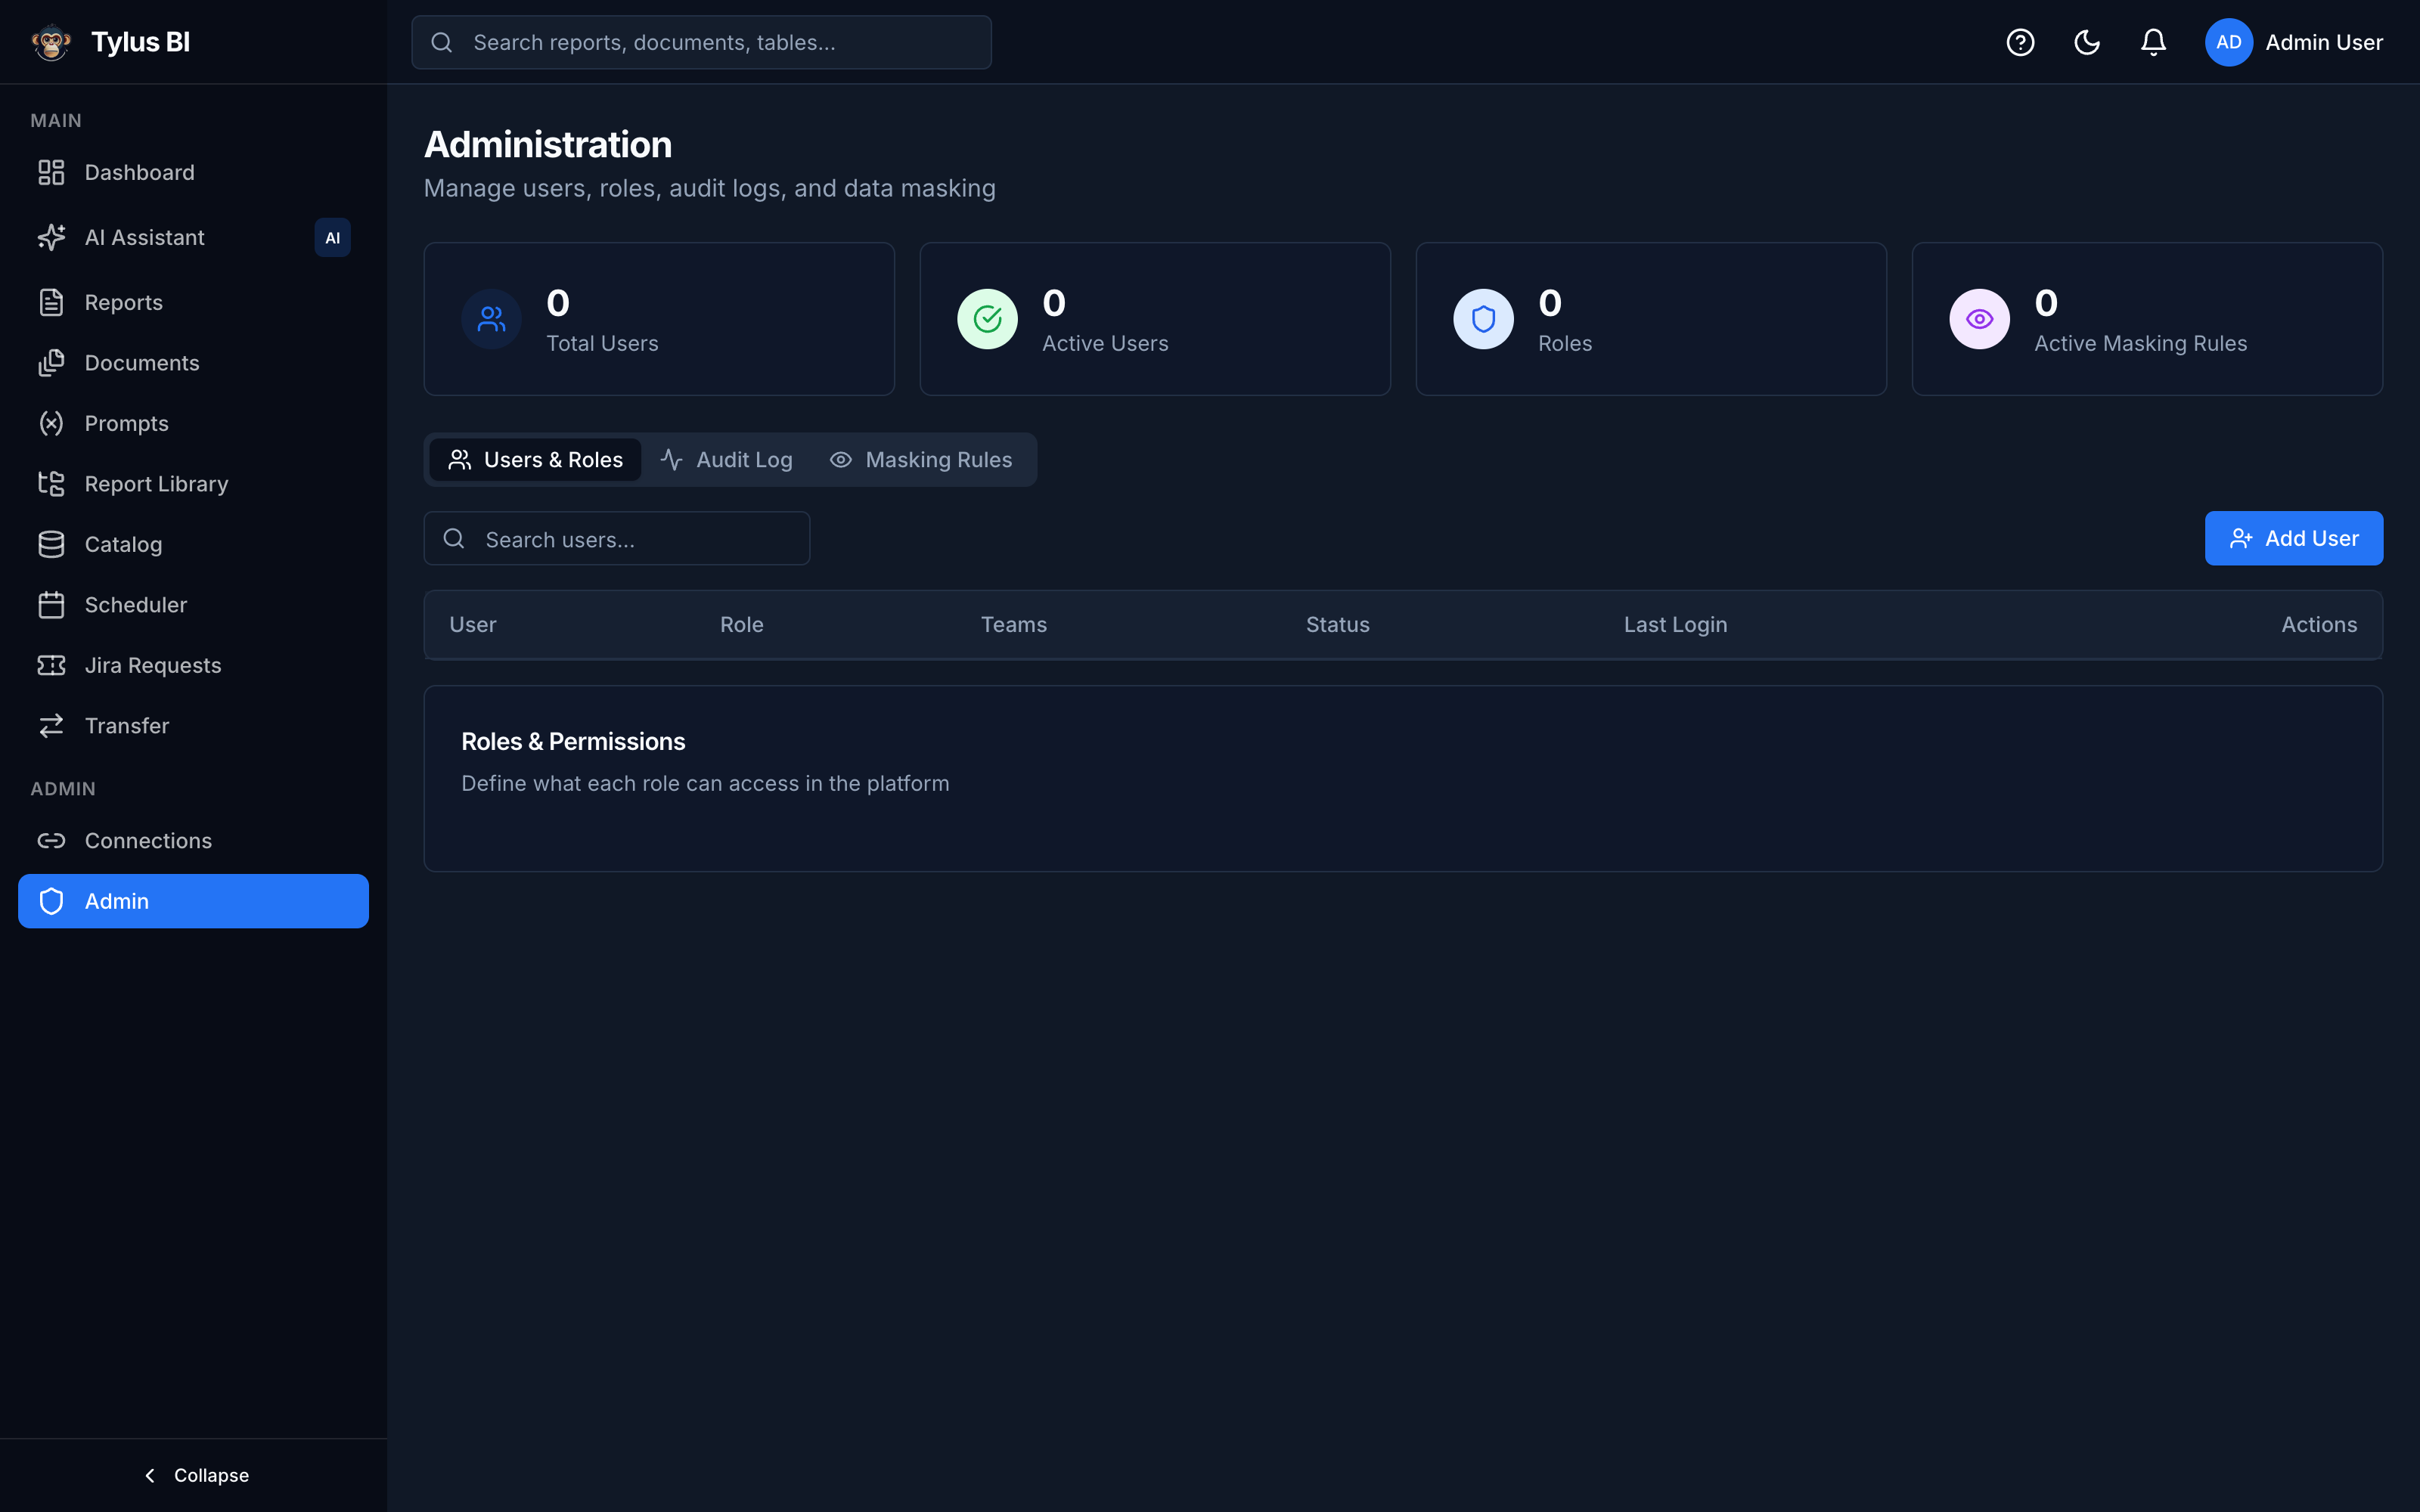Screen dimensions: 2420x1512
Task: Open Jira Requests in the sidebar
Action: pos(193,666)
